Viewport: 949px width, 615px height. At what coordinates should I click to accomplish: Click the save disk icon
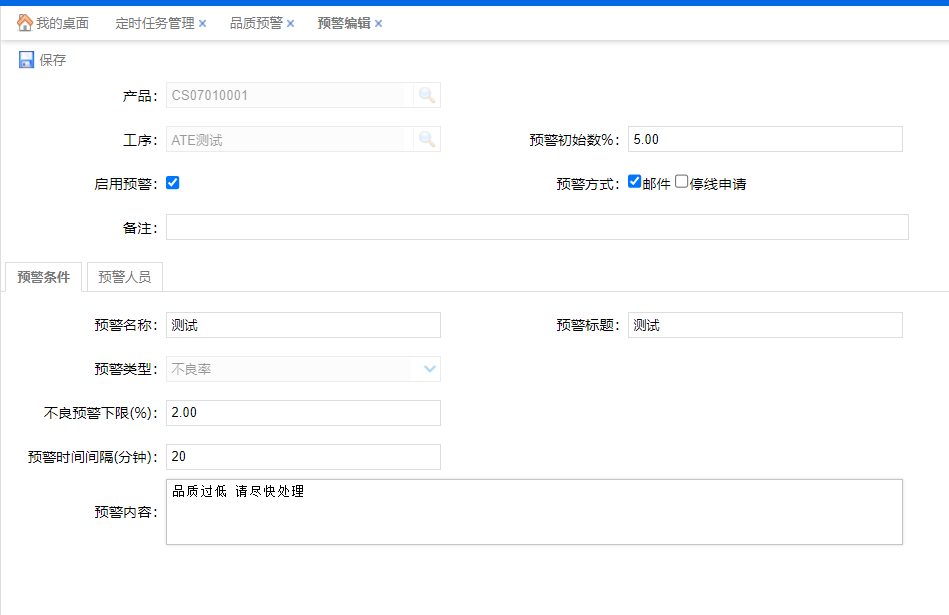[26, 60]
